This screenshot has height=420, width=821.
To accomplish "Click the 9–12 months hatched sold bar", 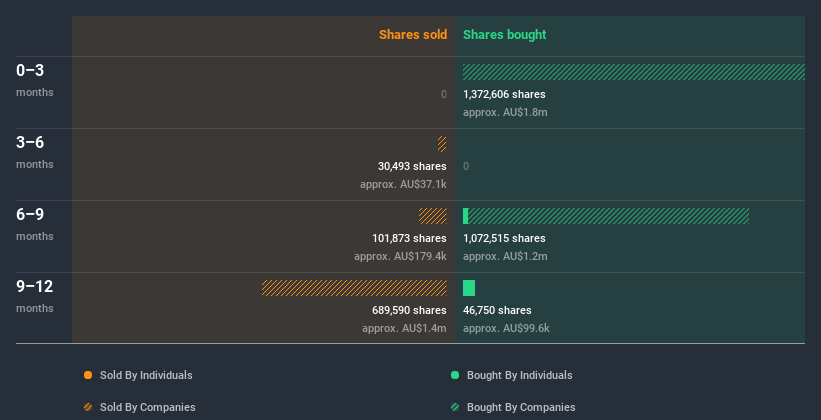I will pyautogui.click(x=354, y=288).
